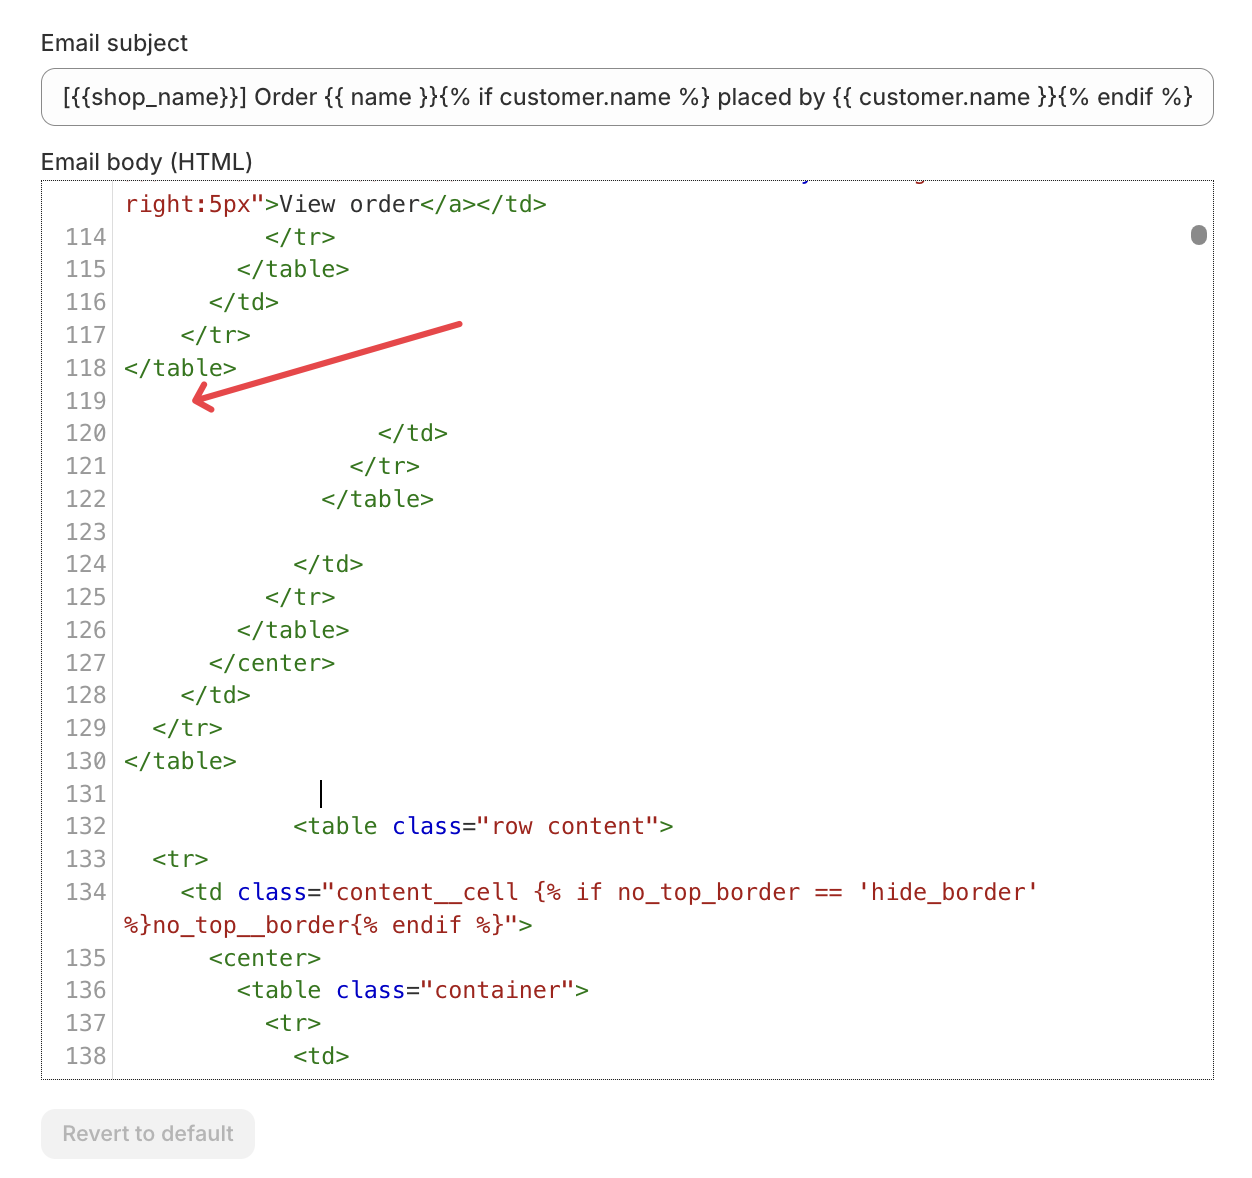This screenshot has height=1178, width=1252.
Task: Click the Revert to default button
Action: [148, 1134]
